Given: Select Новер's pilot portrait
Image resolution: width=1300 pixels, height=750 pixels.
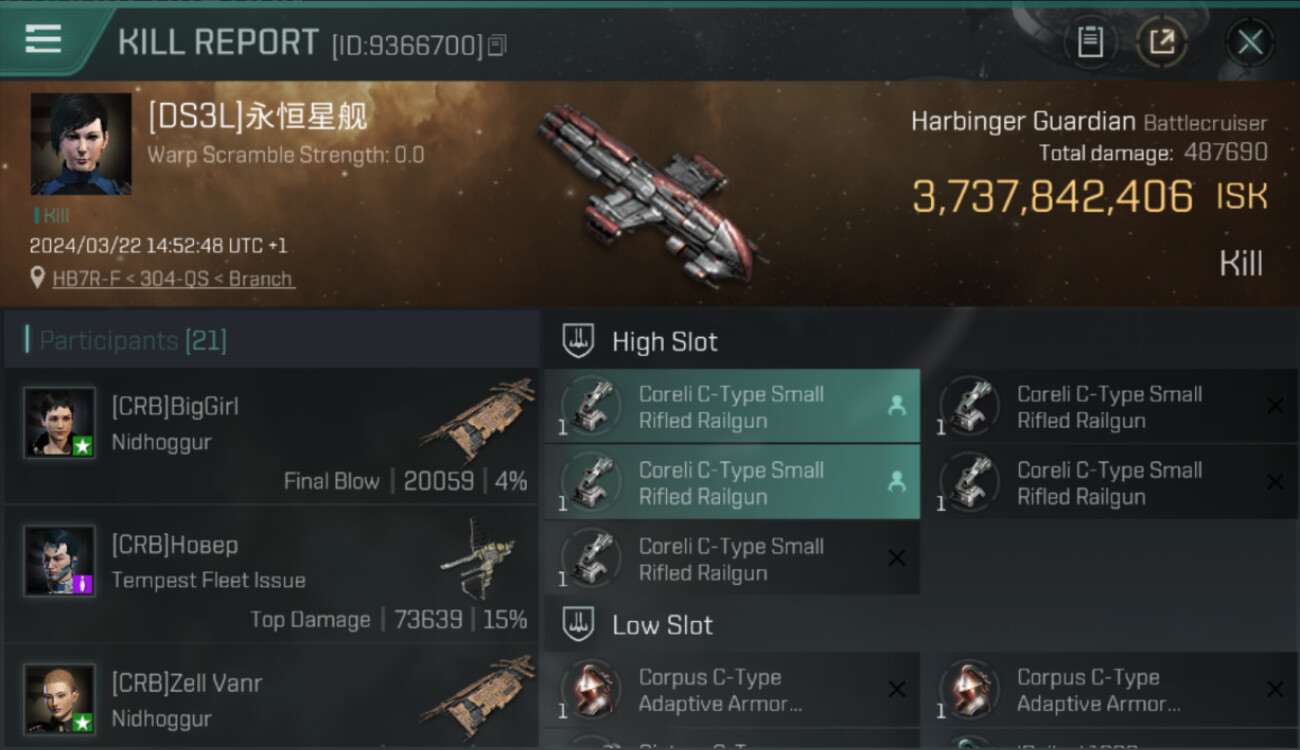Looking at the screenshot, I should 60,561.
